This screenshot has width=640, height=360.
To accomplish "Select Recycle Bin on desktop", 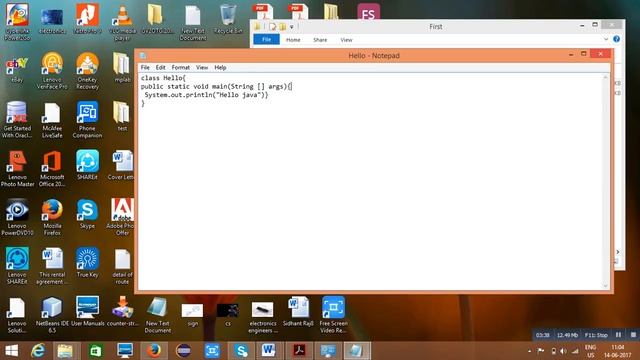I will click(x=228, y=18).
